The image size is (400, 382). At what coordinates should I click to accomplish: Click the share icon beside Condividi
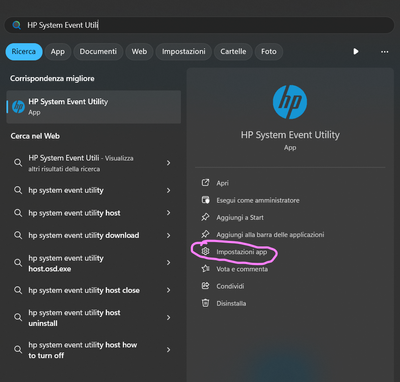click(205, 286)
